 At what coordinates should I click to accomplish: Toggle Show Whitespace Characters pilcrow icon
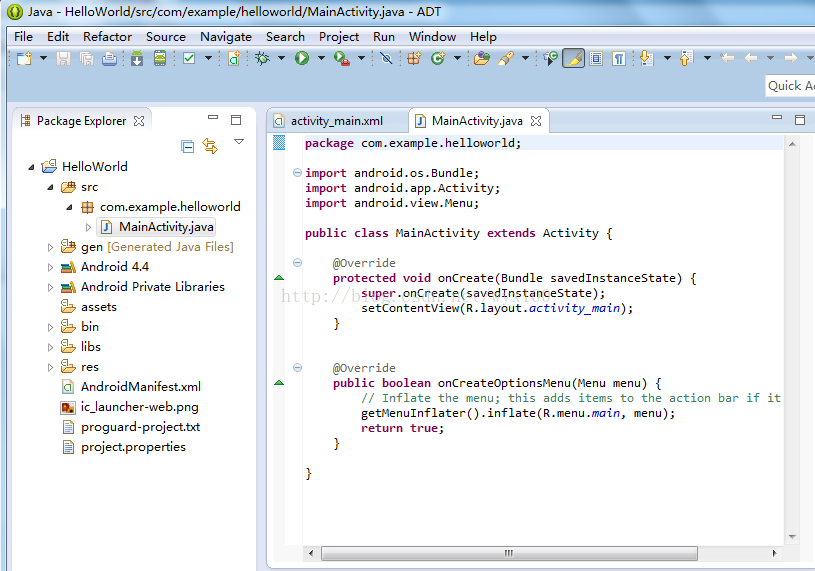click(619, 58)
